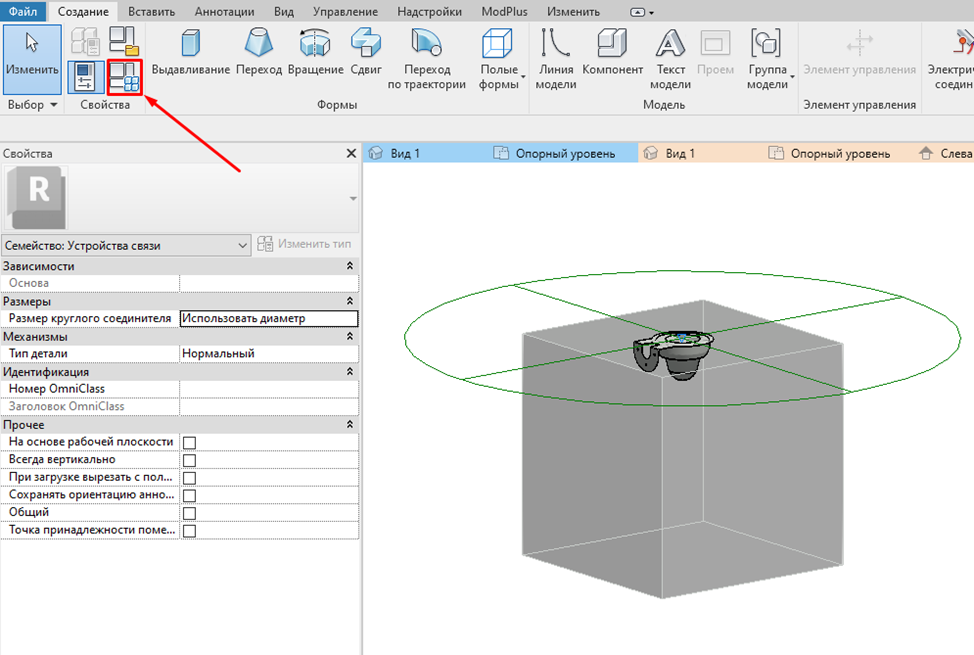The height and width of the screenshot is (655, 974).
Task: Toggle the Всегда вертикально checkbox
Action: (x=189, y=460)
